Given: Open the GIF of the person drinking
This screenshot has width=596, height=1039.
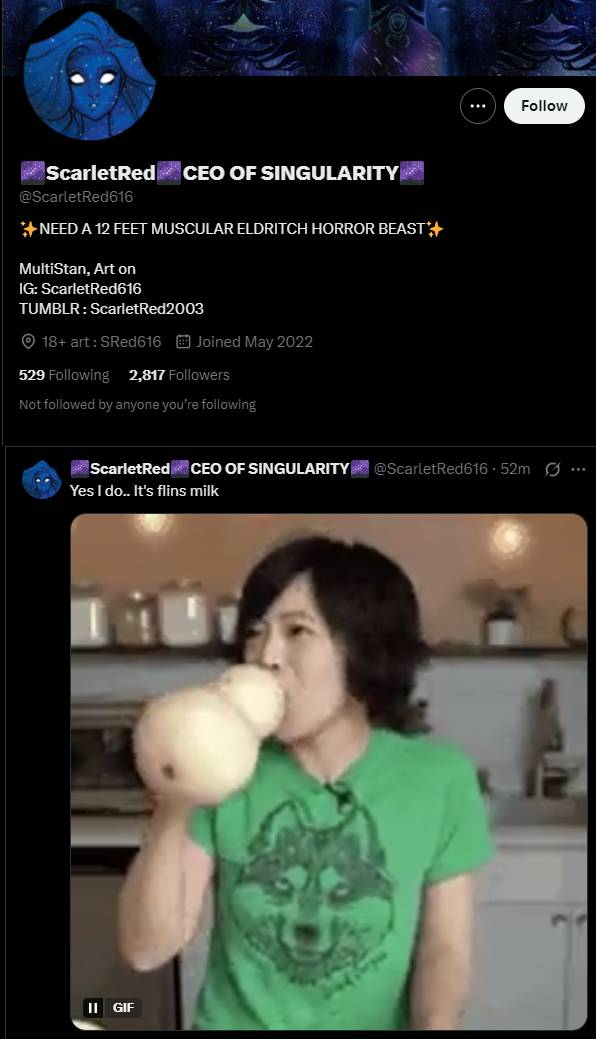Looking at the screenshot, I should (329, 772).
